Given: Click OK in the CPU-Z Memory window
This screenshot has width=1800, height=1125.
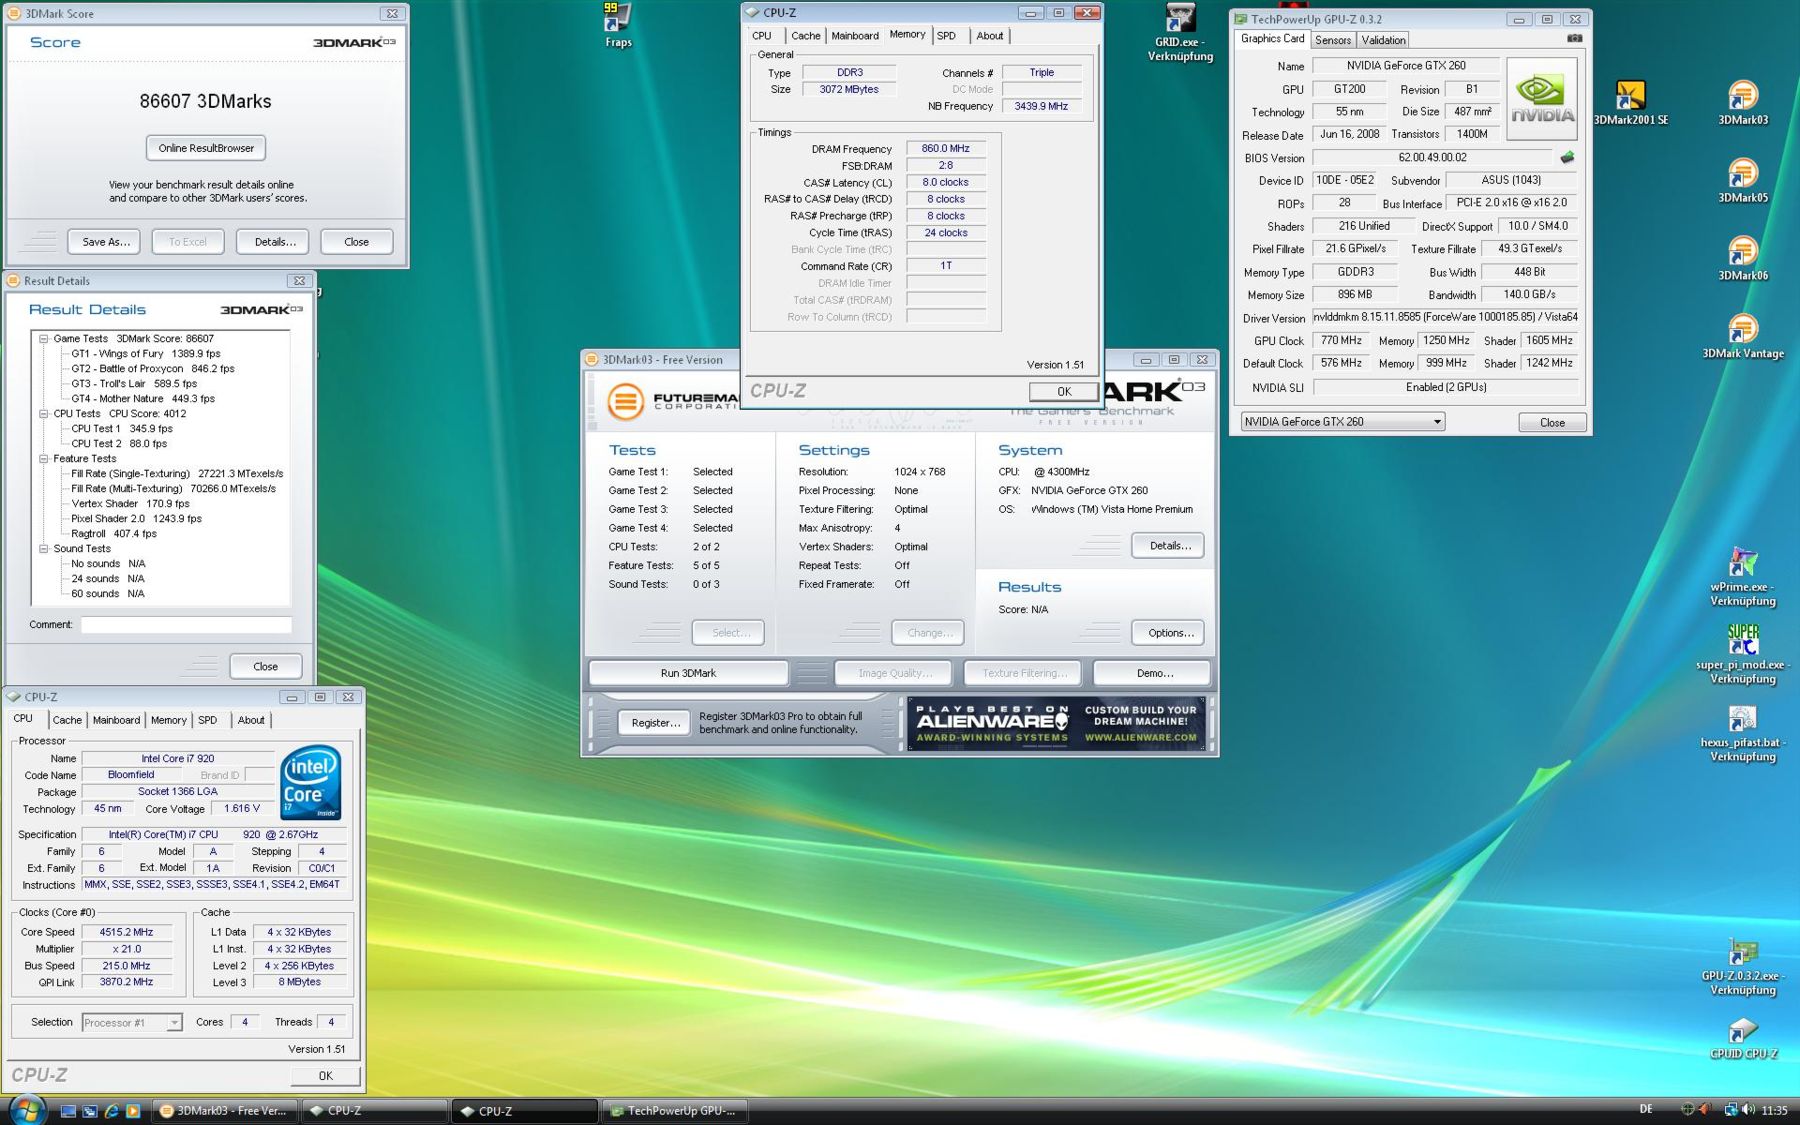Looking at the screenshot, I should [1064, 392].
